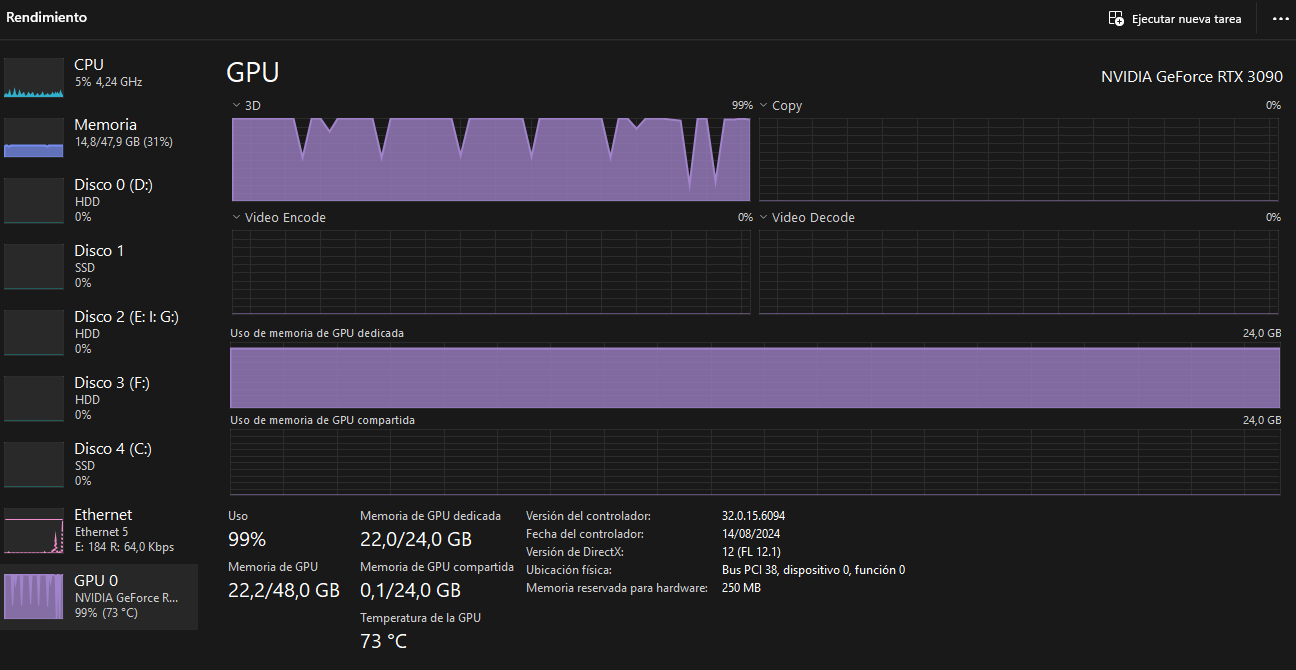Expand the Video Decode graph options
1296x670 pixels.
coord(764,217)
